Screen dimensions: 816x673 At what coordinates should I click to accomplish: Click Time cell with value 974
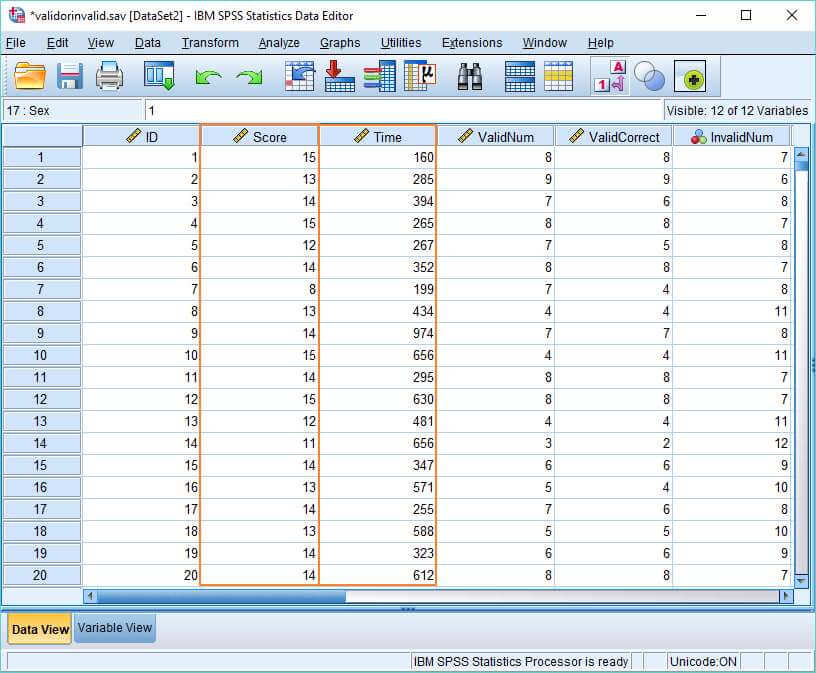point(377,333)
